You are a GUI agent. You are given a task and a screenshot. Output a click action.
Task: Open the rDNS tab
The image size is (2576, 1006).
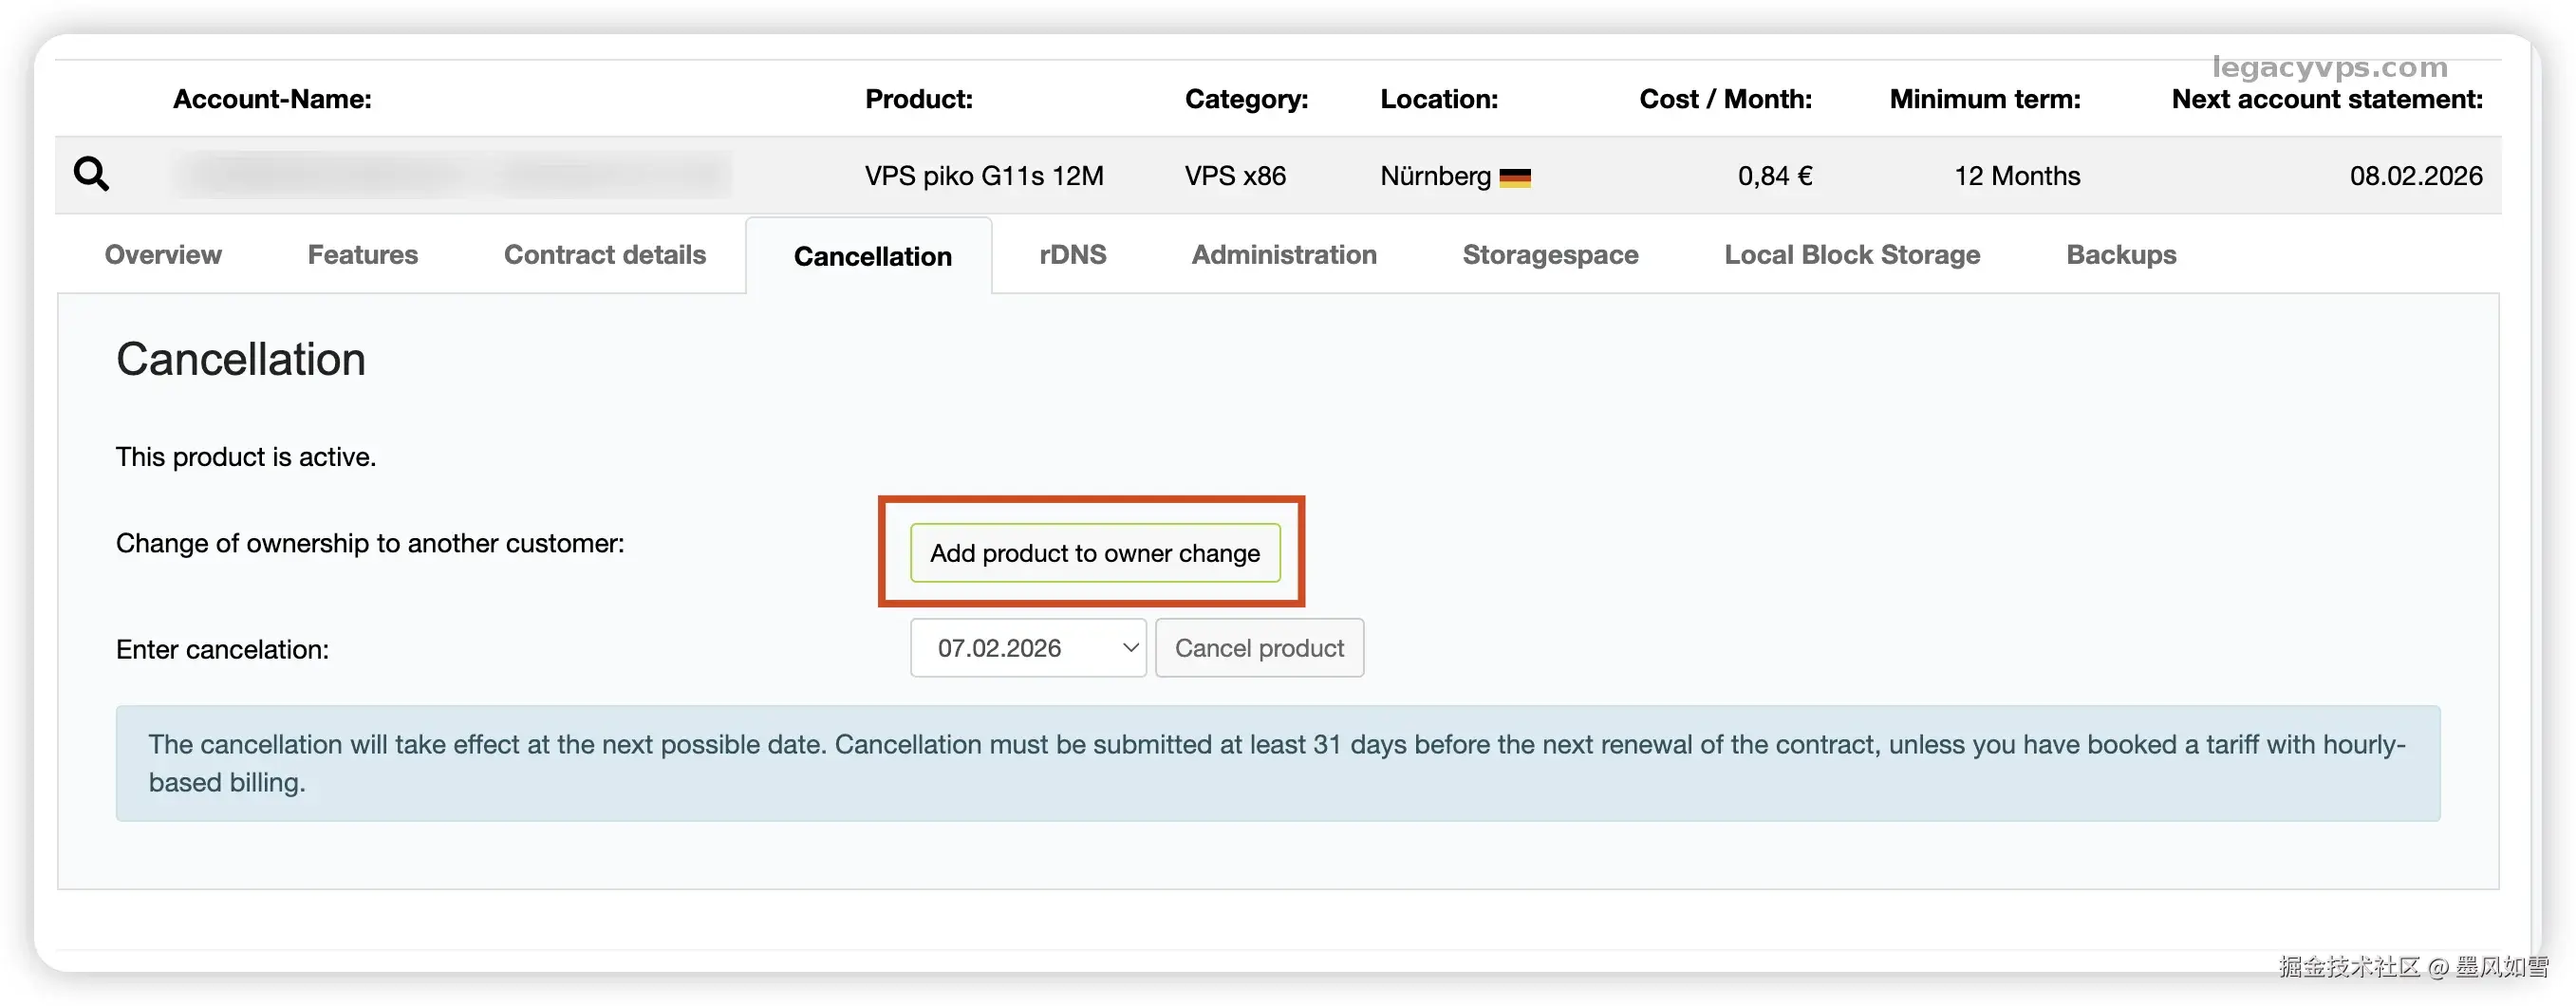pyautogui.click(x=1072, y=255)
